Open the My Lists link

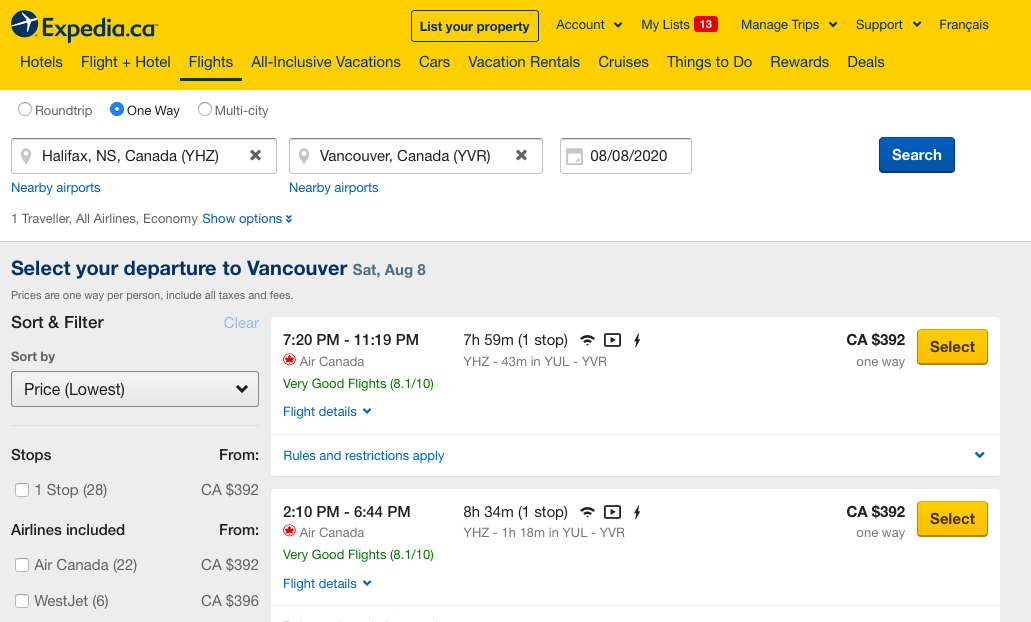665,25
